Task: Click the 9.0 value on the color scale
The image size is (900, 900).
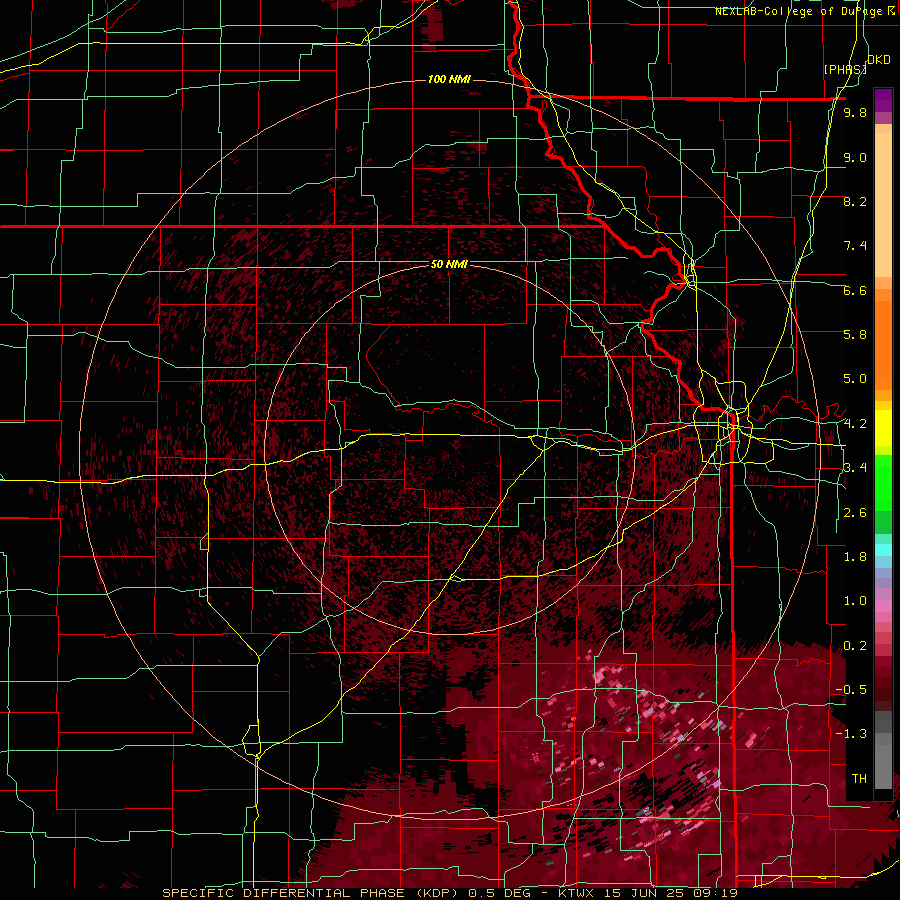Action: click(x=855, y=157)
